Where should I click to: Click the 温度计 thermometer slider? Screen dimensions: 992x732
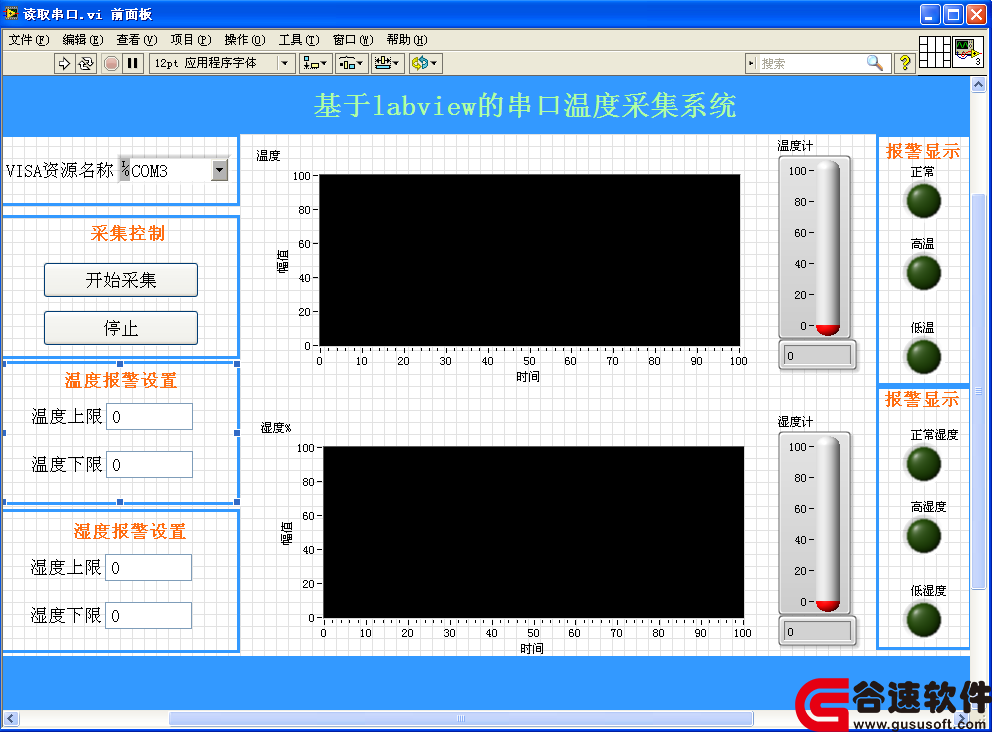click(828, 248)
